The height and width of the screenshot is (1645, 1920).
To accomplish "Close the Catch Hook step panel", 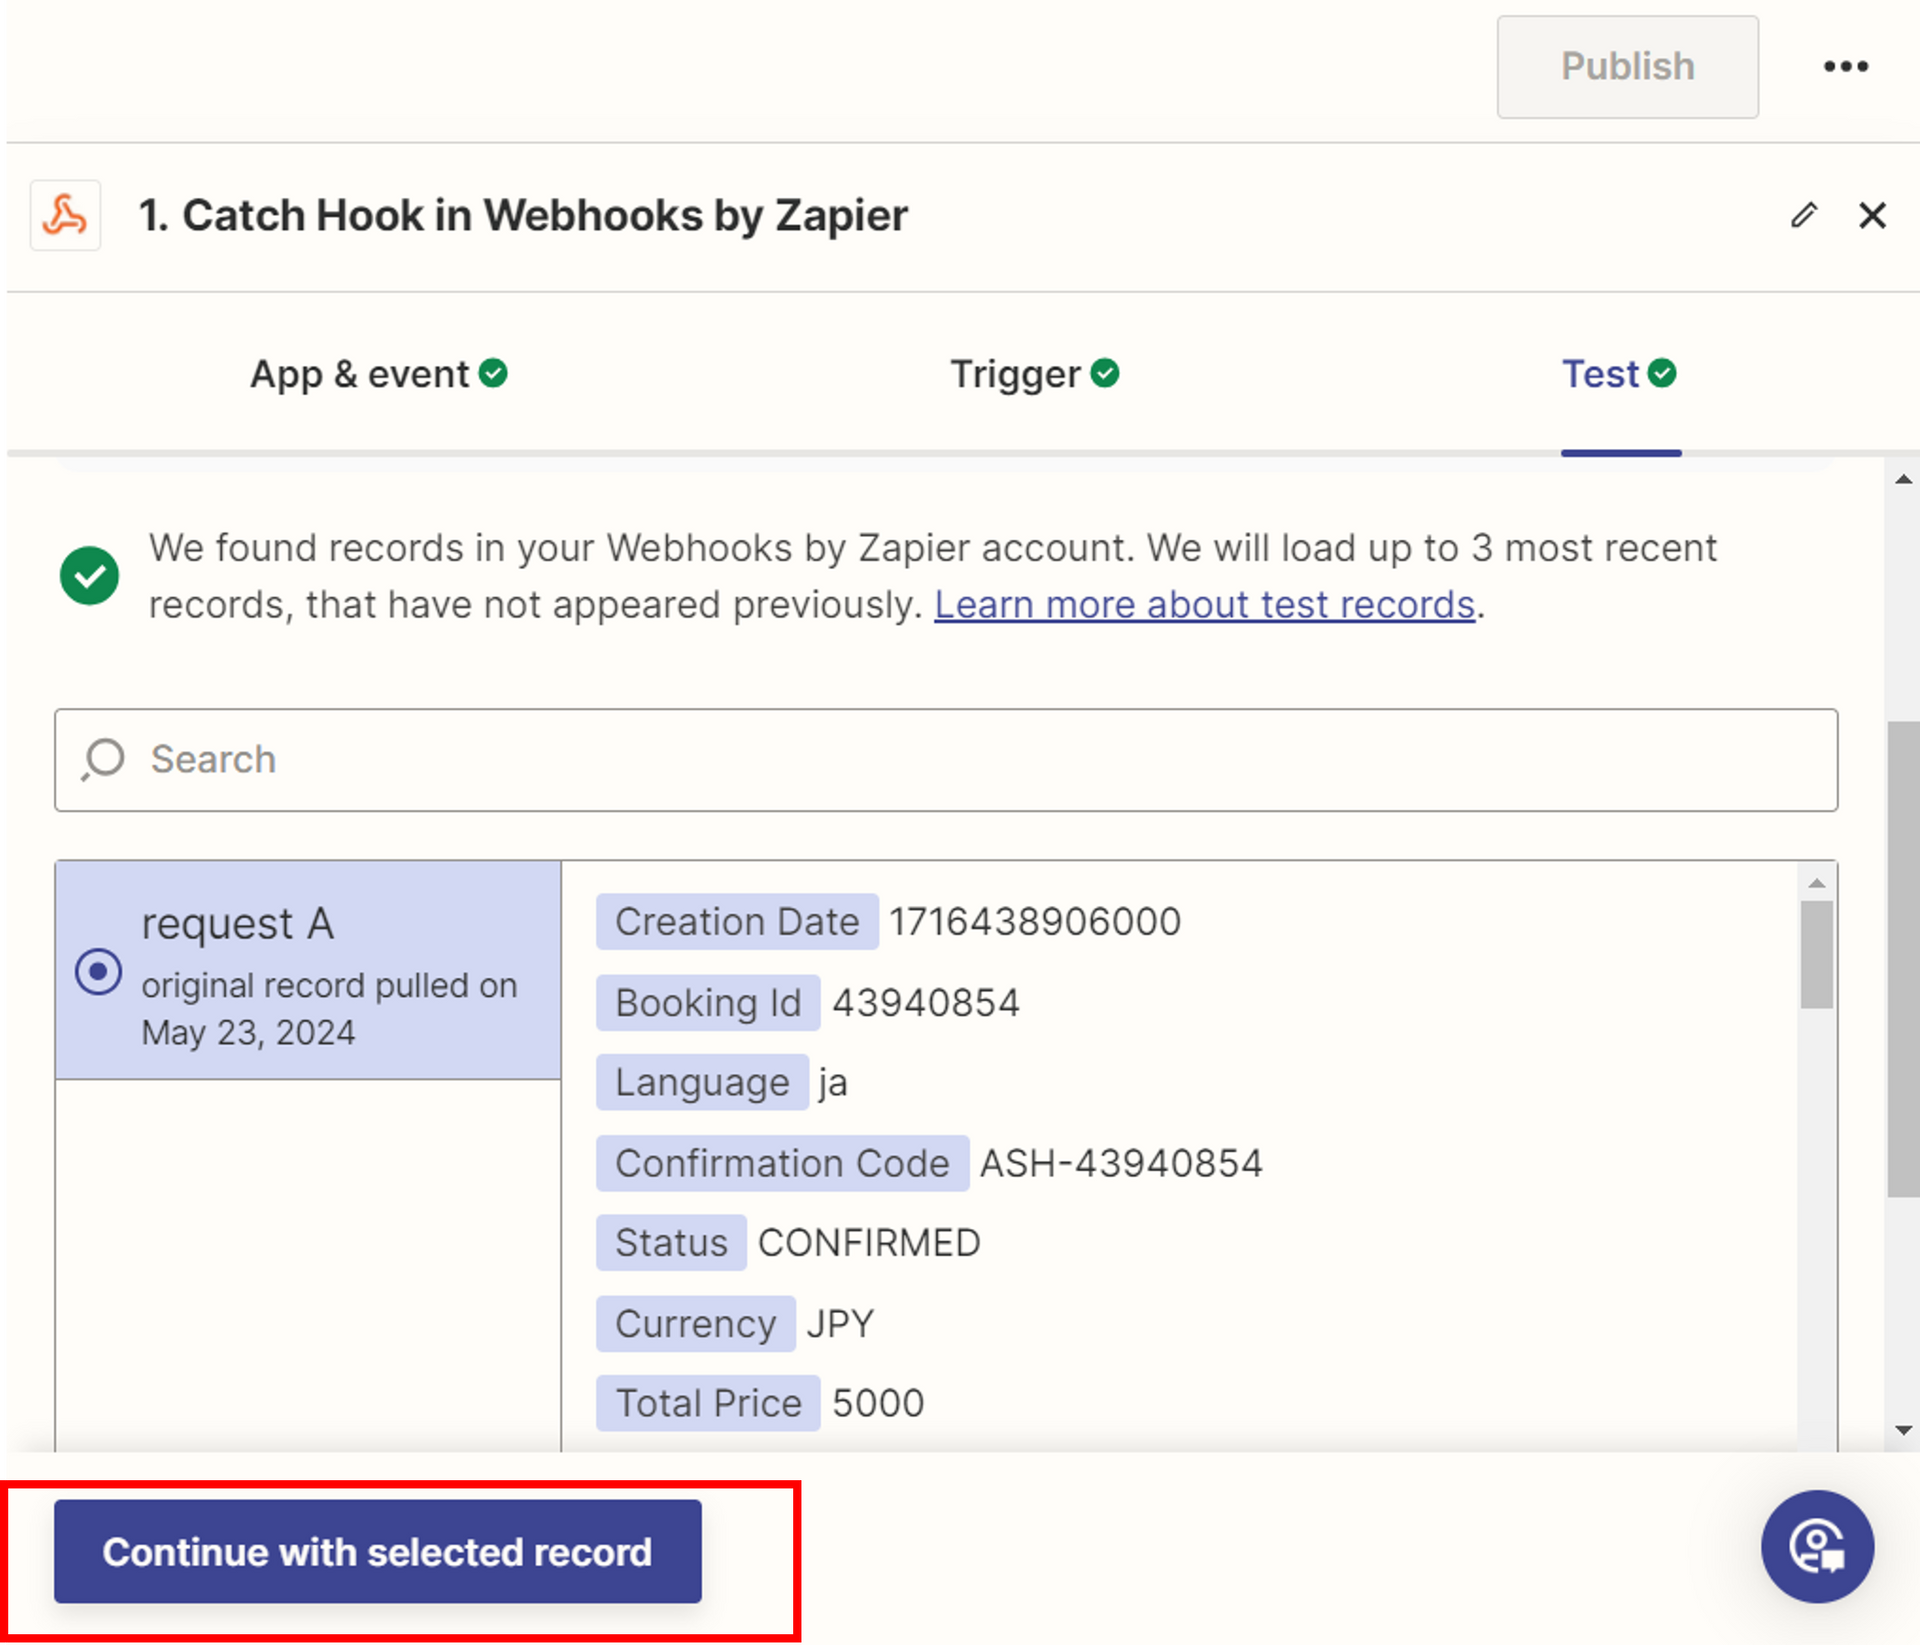I will pos(1872,215).
